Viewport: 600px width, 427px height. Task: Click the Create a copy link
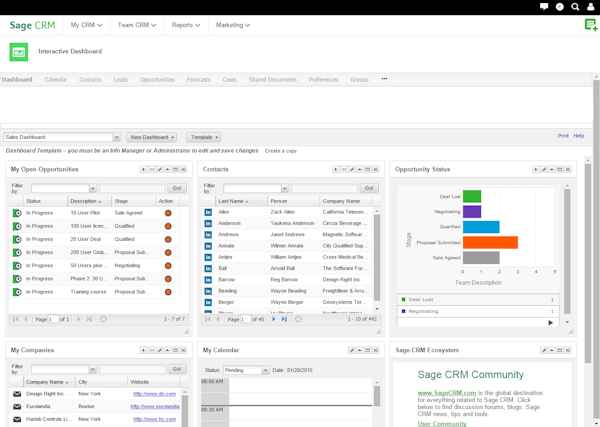click(x=280, y=151)
